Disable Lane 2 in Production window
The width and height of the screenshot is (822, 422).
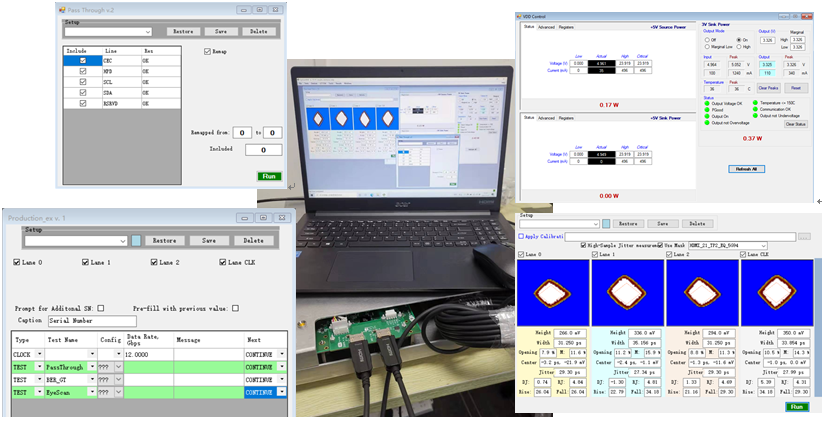(155, 263)
